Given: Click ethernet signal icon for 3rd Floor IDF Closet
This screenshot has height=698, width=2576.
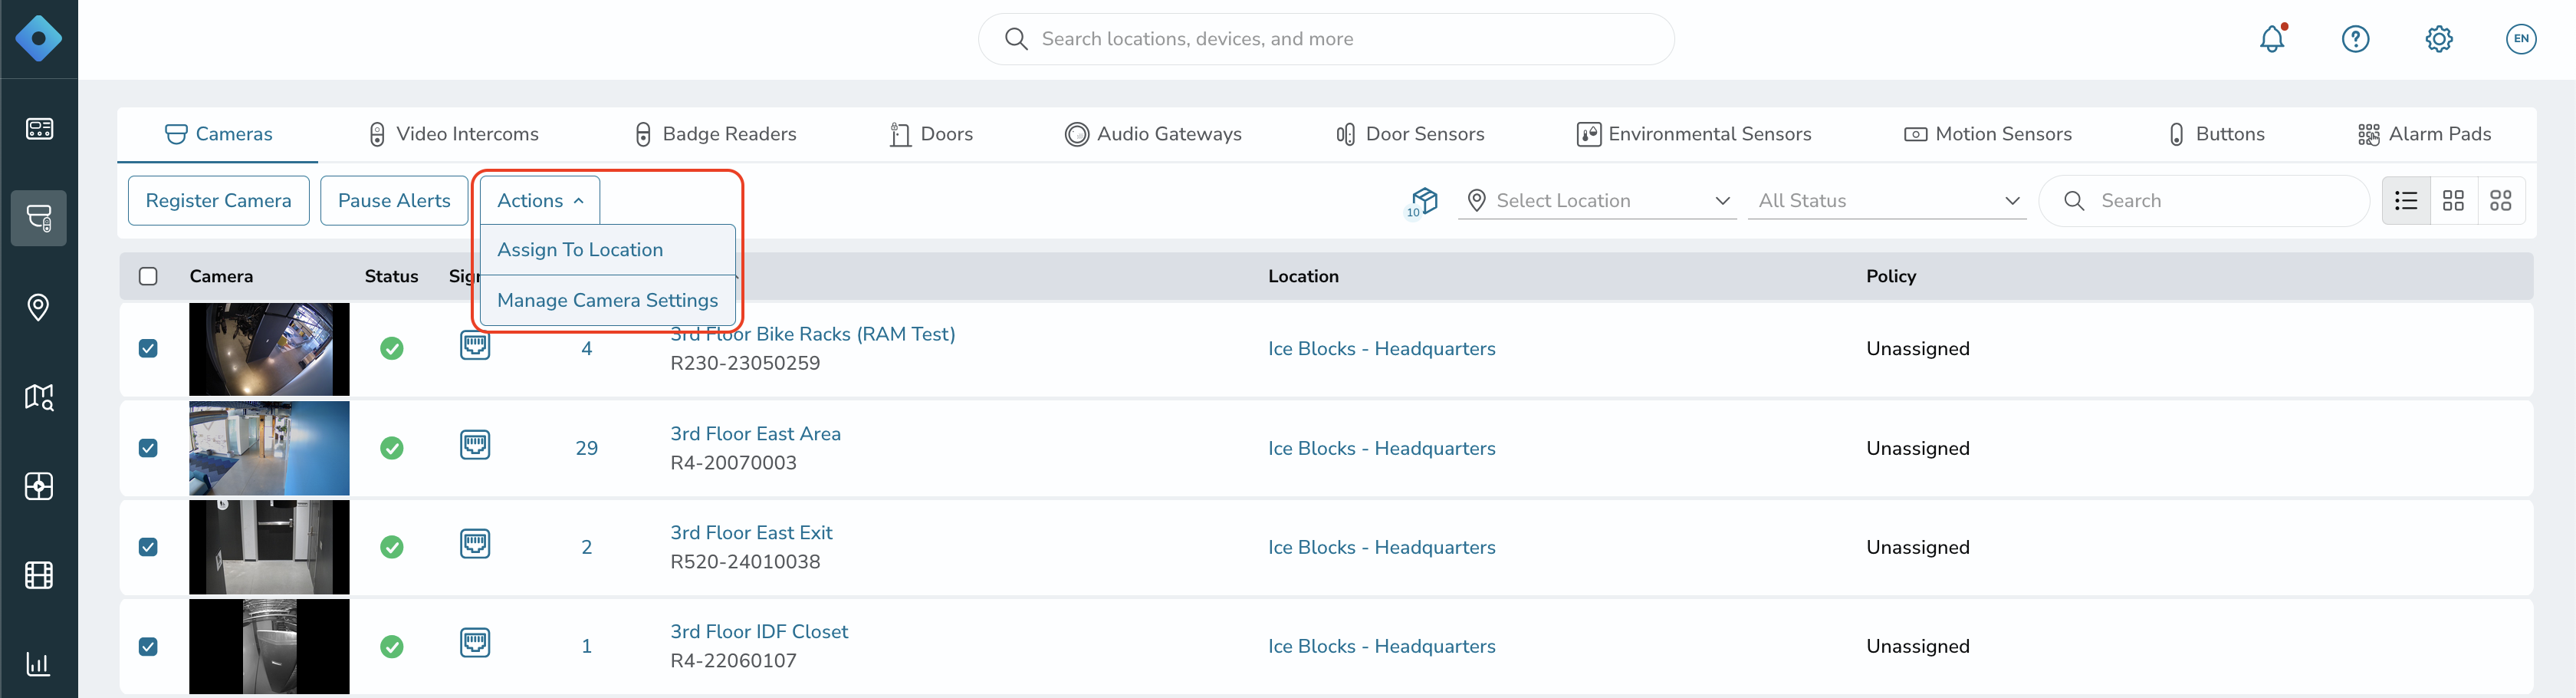Looking at the screenshot, I should (x=475, y=643).
